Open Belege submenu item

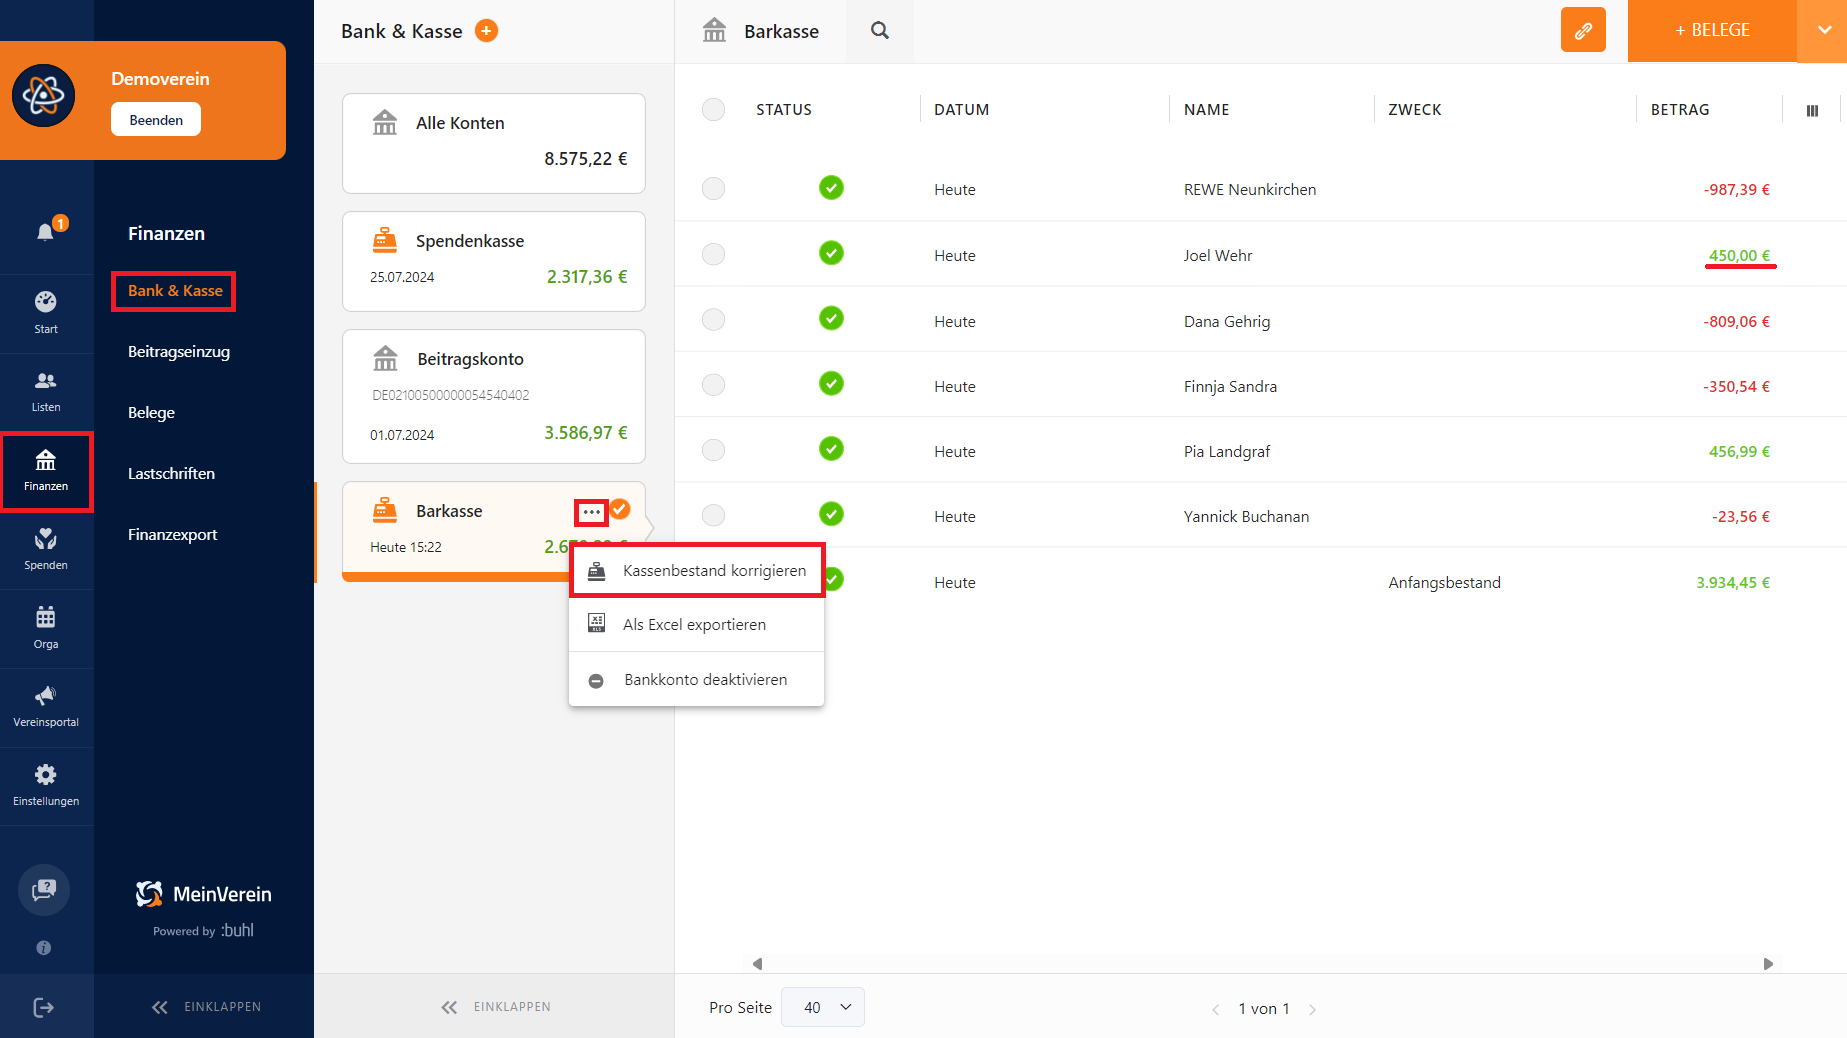coord(151,413)
